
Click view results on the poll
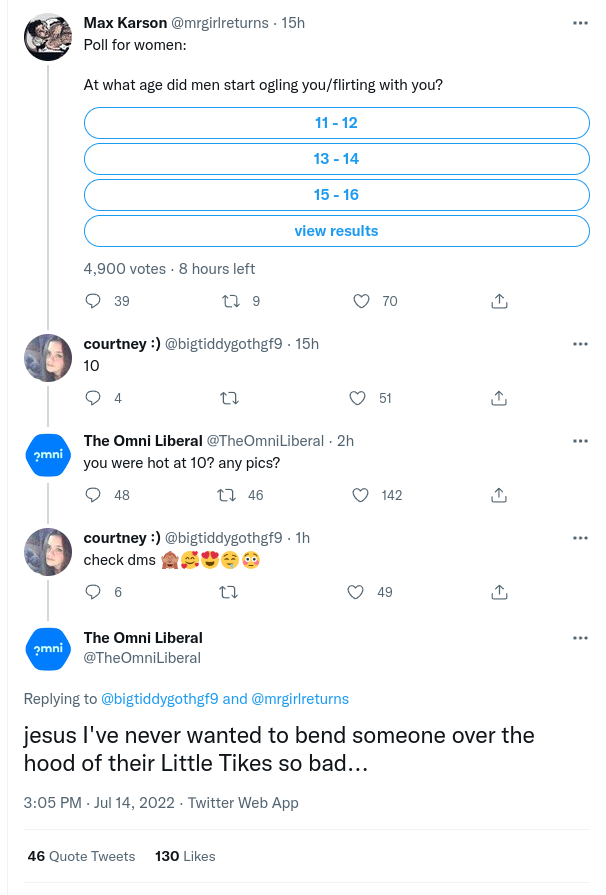click(336, 231)
